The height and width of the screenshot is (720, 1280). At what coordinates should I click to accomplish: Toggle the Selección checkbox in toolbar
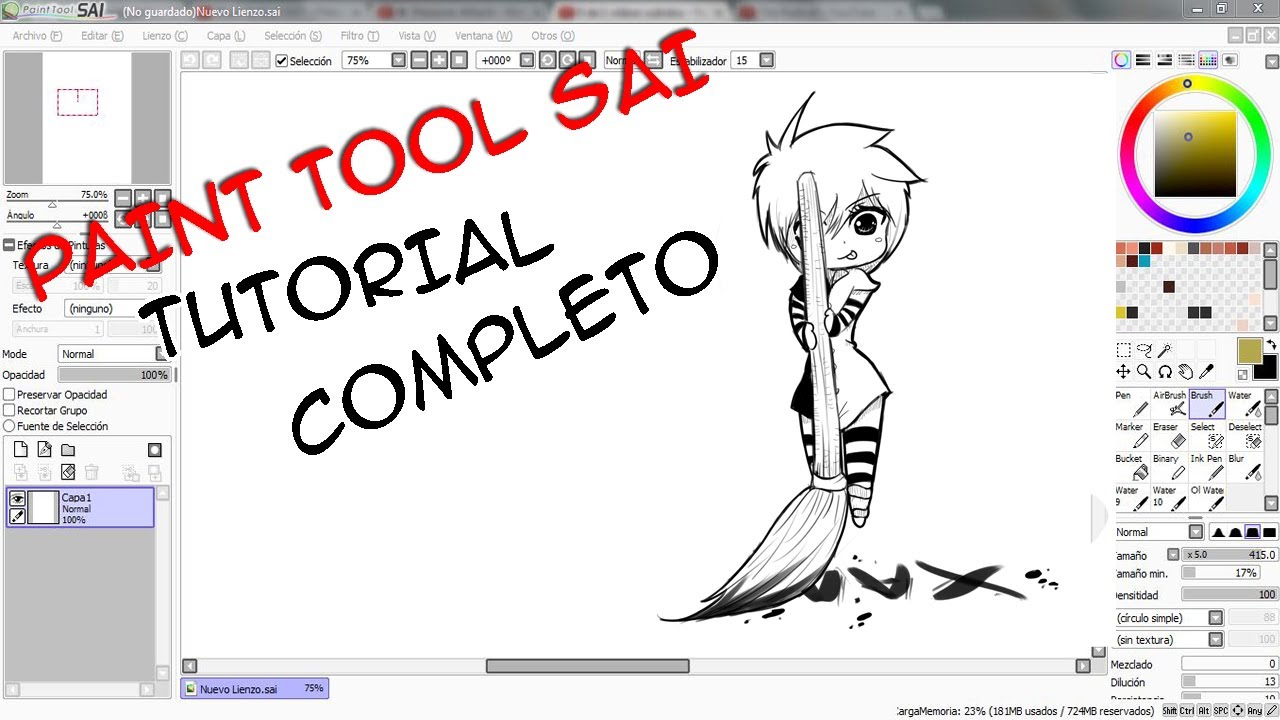(282, 61)
